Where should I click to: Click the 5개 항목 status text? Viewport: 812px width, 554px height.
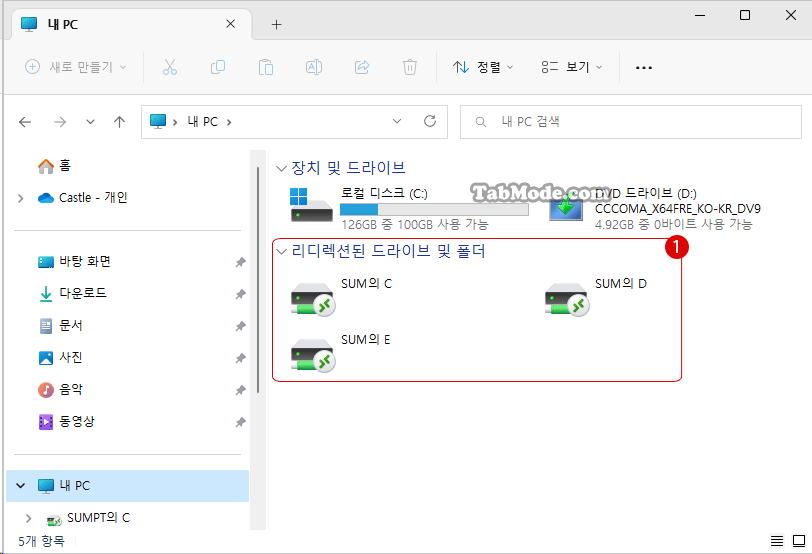pos(41,541)
